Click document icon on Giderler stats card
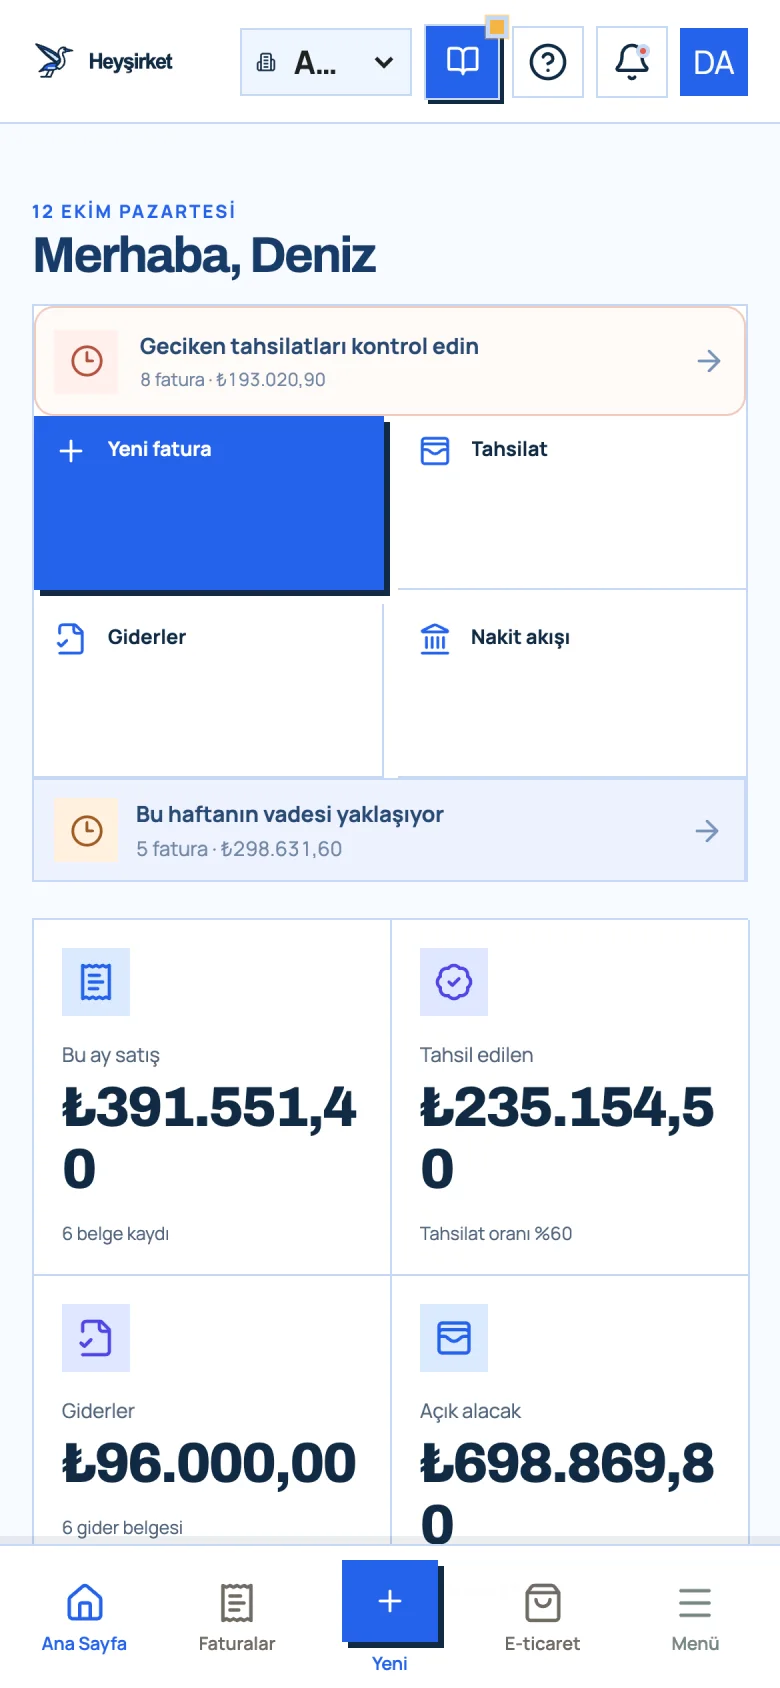 point(96,1338)
